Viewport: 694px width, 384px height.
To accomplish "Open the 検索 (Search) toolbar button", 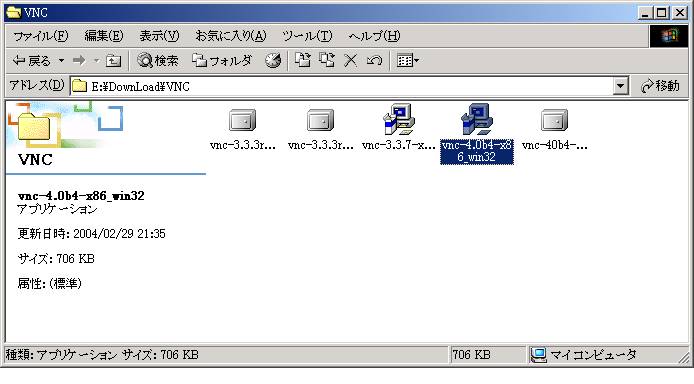I will (158, 61).
